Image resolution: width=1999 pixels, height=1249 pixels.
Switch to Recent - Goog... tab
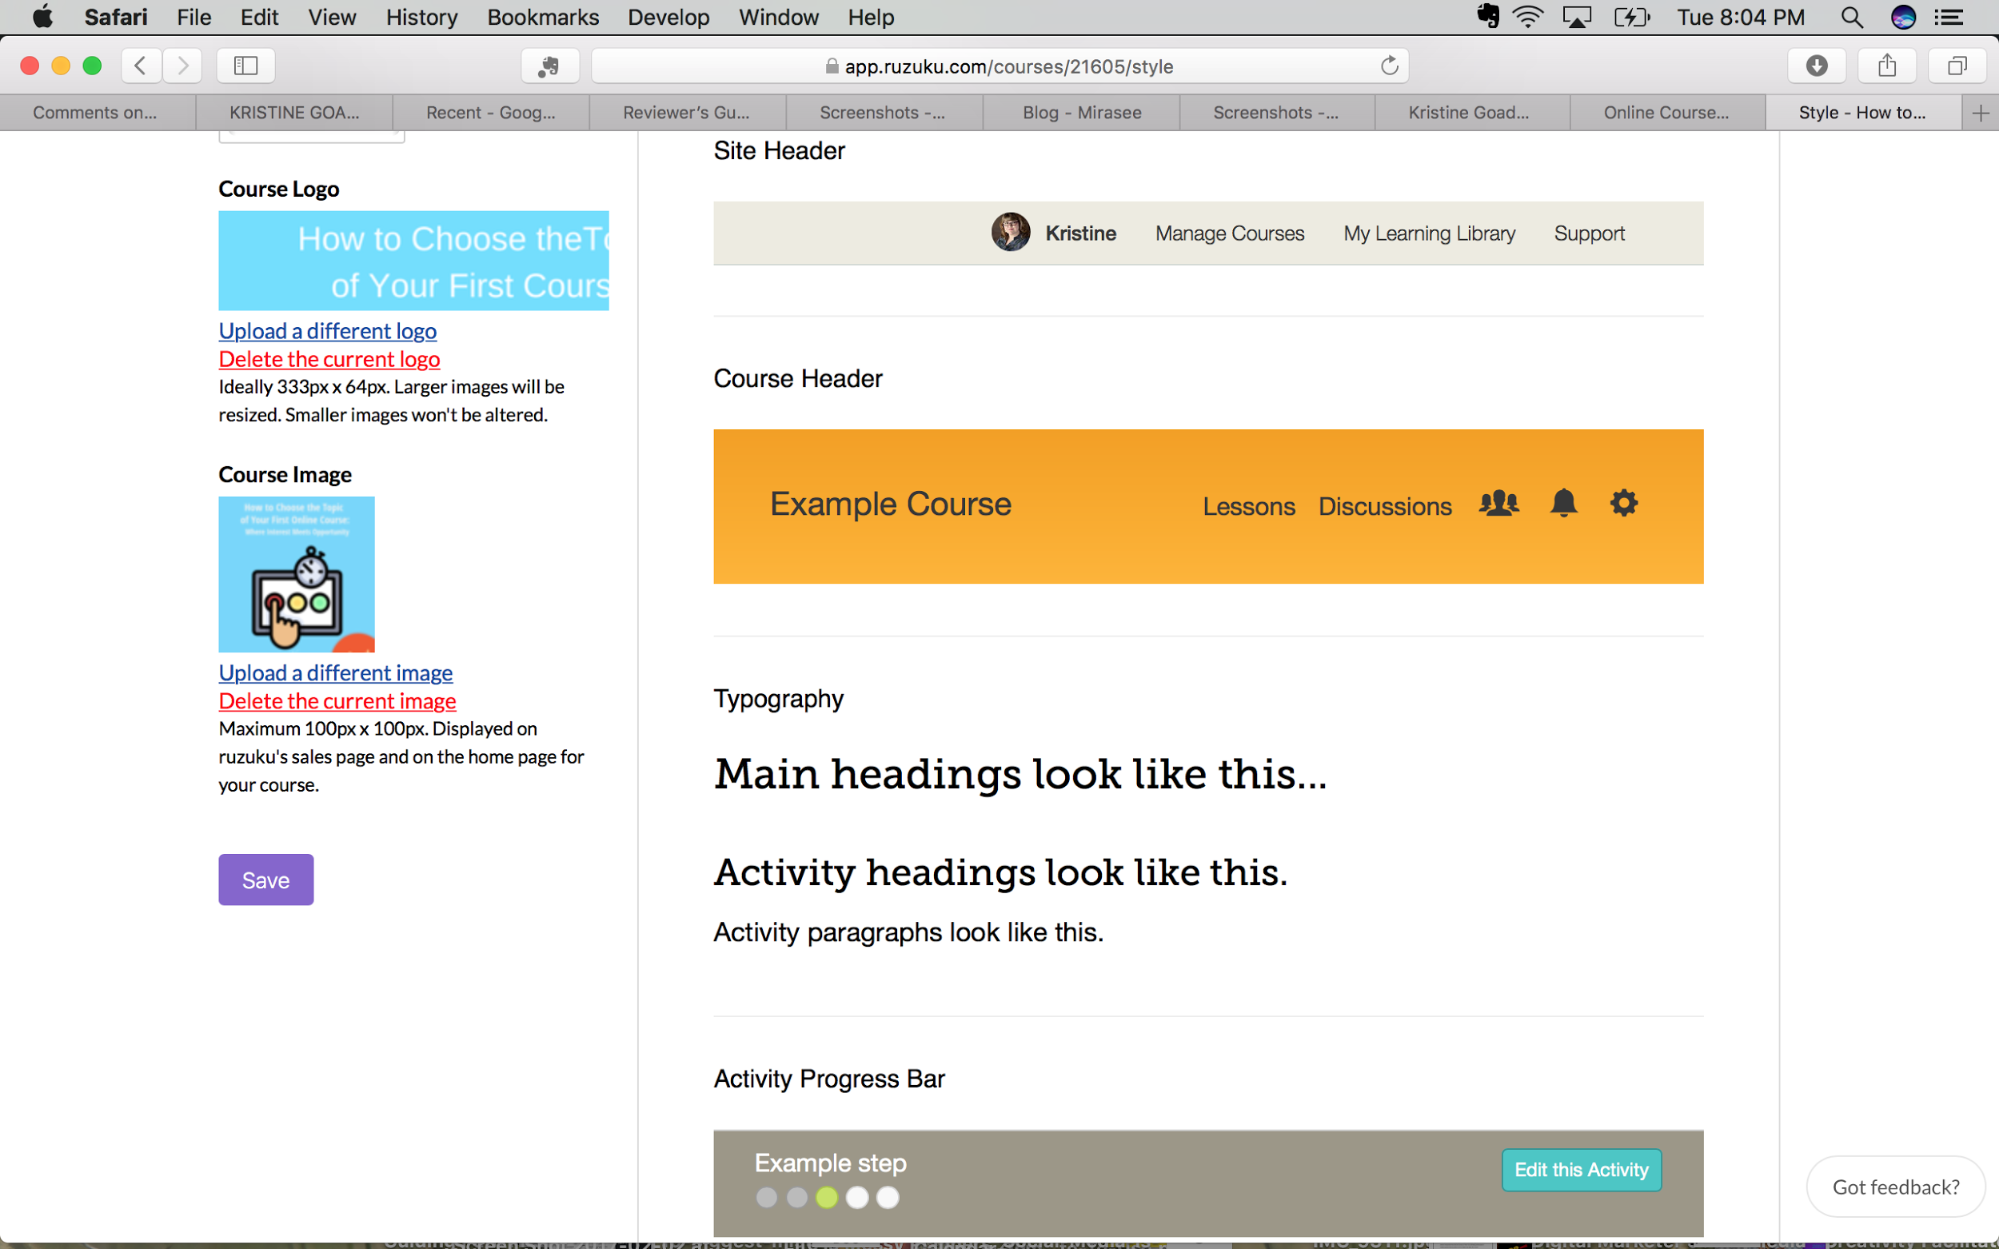tap(491, 113)
